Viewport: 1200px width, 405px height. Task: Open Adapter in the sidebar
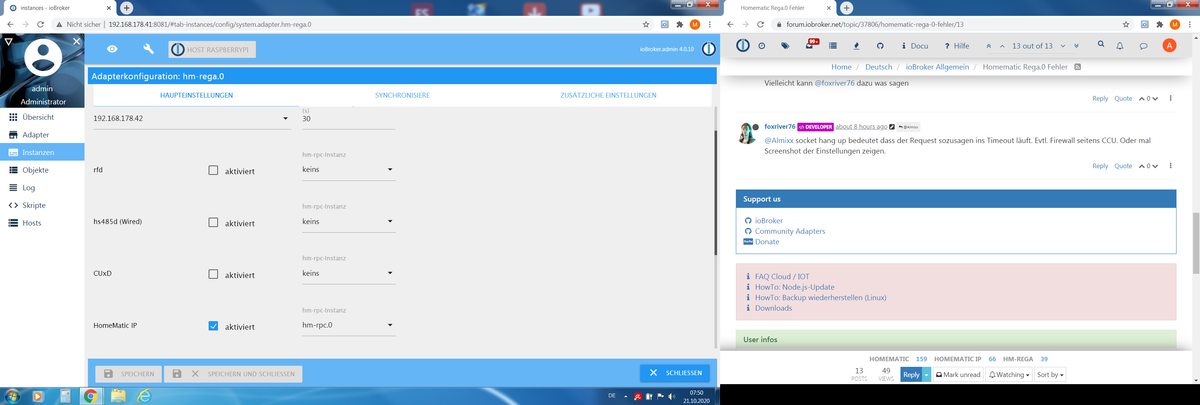tap(43, 134)
